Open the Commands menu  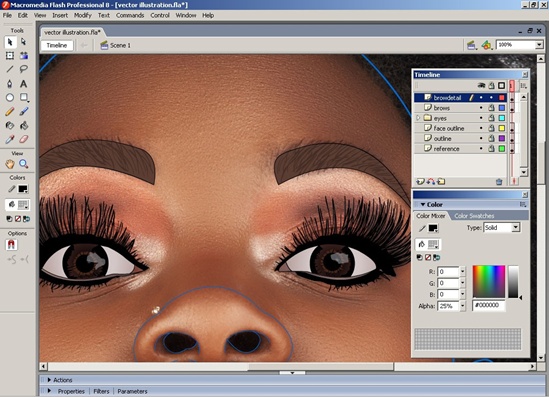130,15
